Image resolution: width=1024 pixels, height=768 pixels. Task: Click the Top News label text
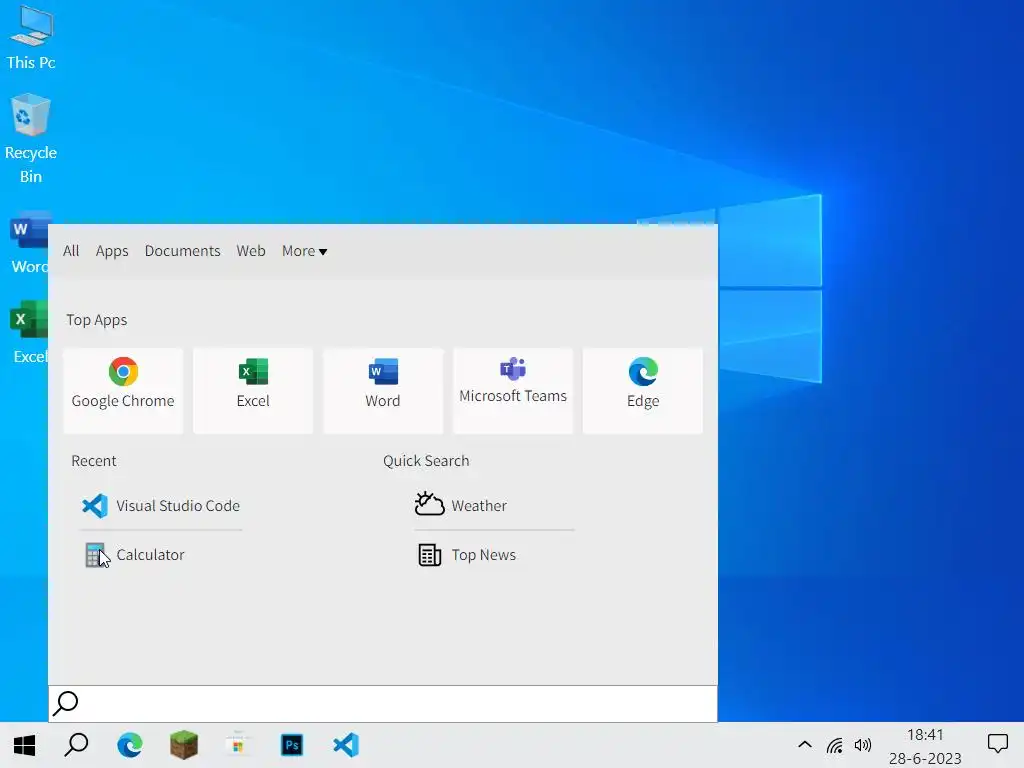(x=483, y=554)
